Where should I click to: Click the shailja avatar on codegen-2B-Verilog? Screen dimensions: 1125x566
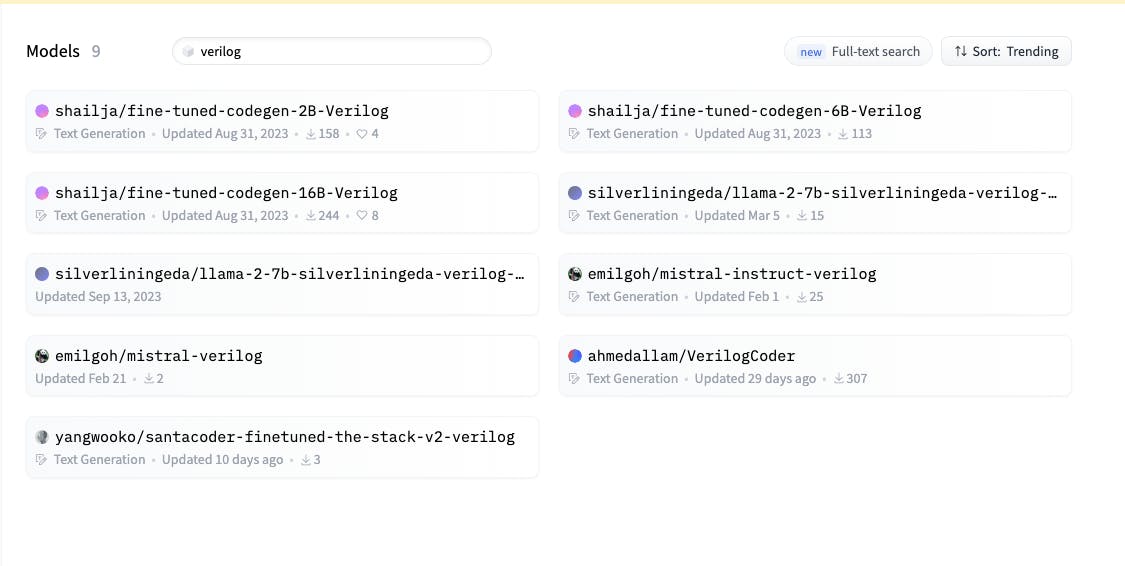coord(42,111)
